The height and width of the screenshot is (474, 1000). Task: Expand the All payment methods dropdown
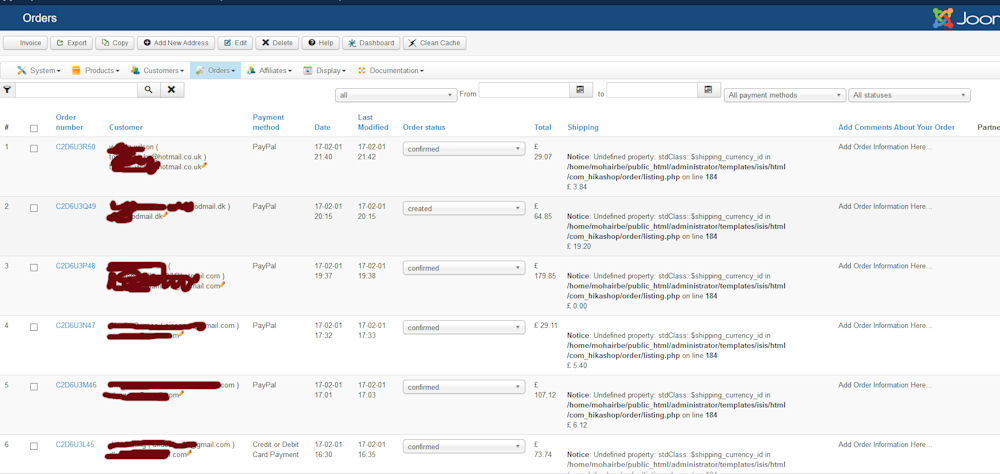click(x=784, y=95)
